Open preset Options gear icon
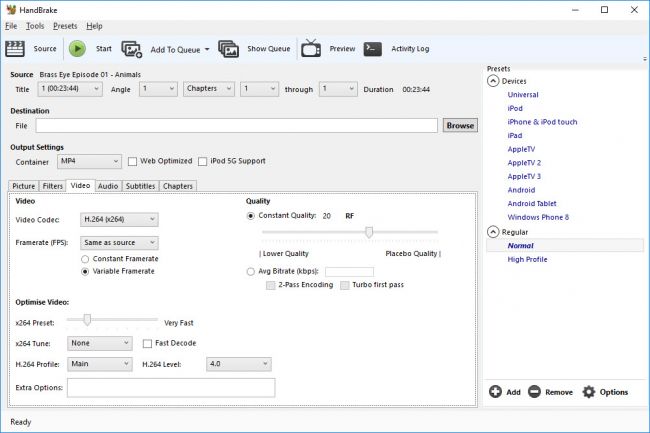Image resolution: width=650 pixels, height=433 pixels. click(589, 392)
